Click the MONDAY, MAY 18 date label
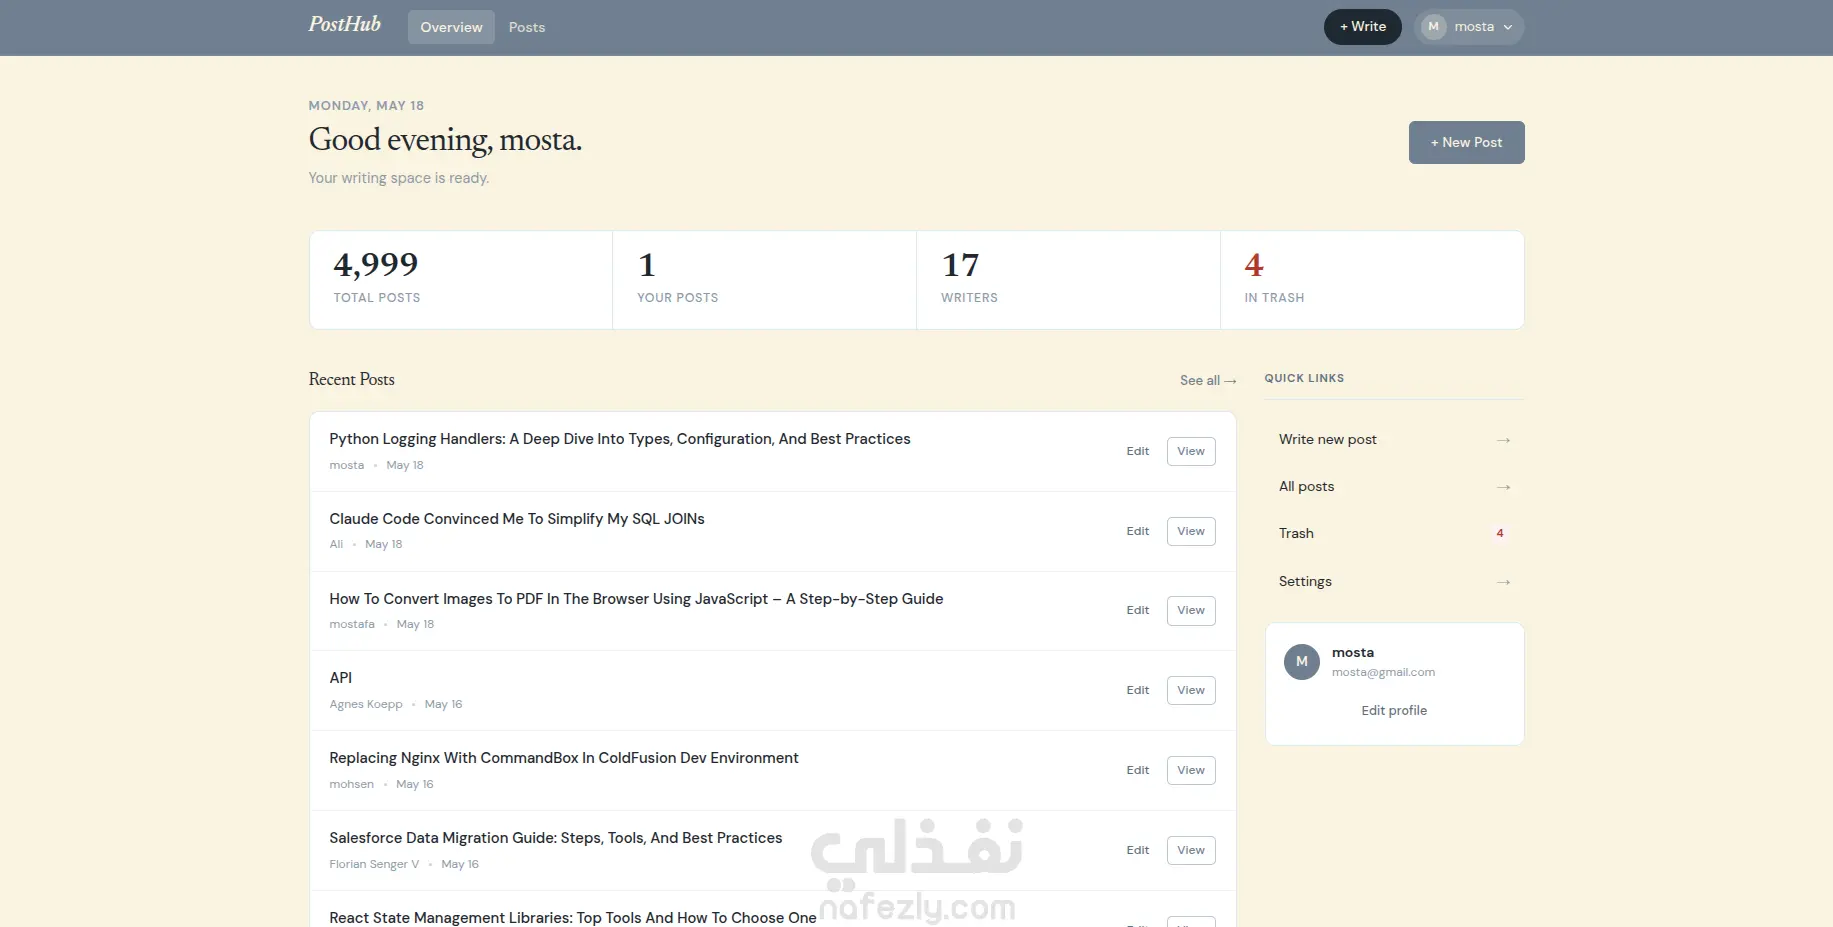Screen dimensions: 1833x927 [366, 105]
